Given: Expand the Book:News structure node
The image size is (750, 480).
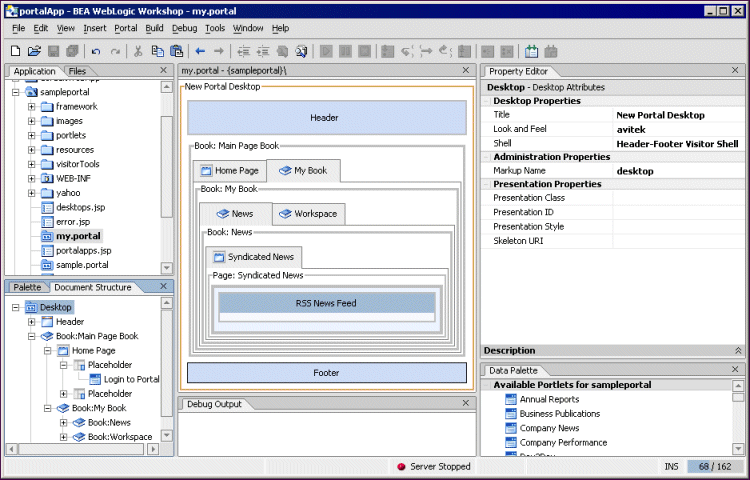Looking at the screenshot, I should 64,423.
